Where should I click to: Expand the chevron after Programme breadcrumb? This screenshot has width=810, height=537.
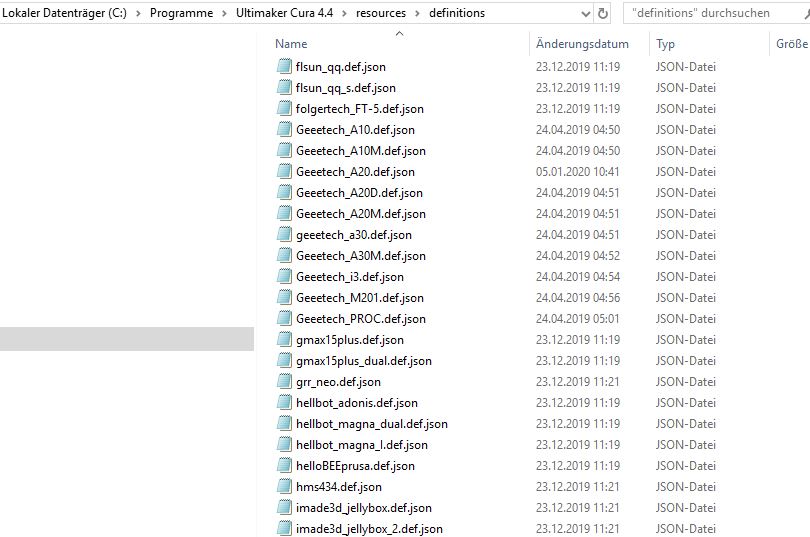(224, 13)
